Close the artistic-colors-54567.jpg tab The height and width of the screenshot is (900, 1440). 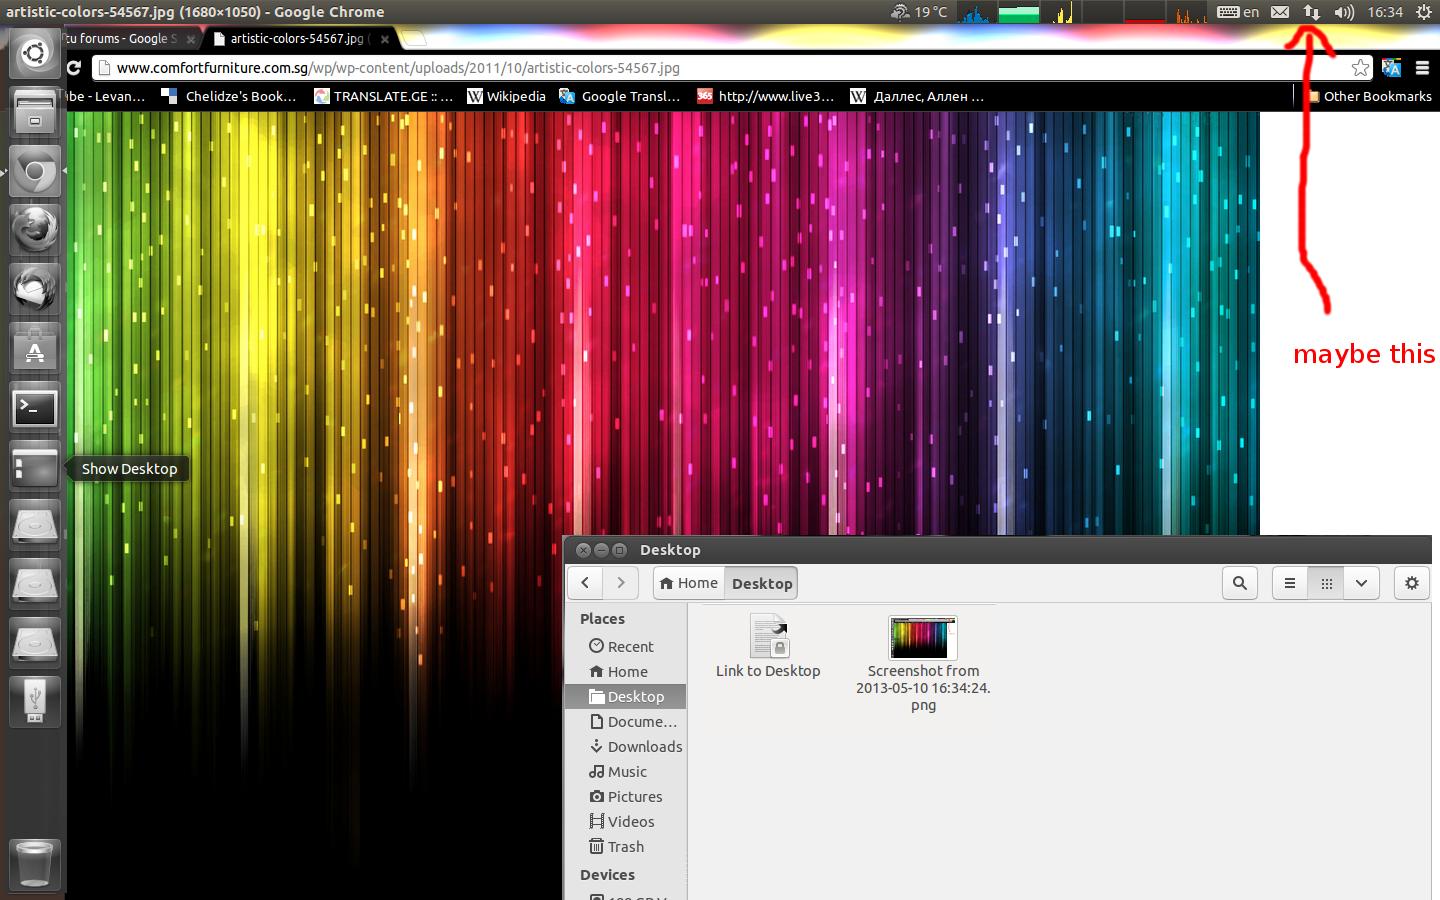point(384,39)
